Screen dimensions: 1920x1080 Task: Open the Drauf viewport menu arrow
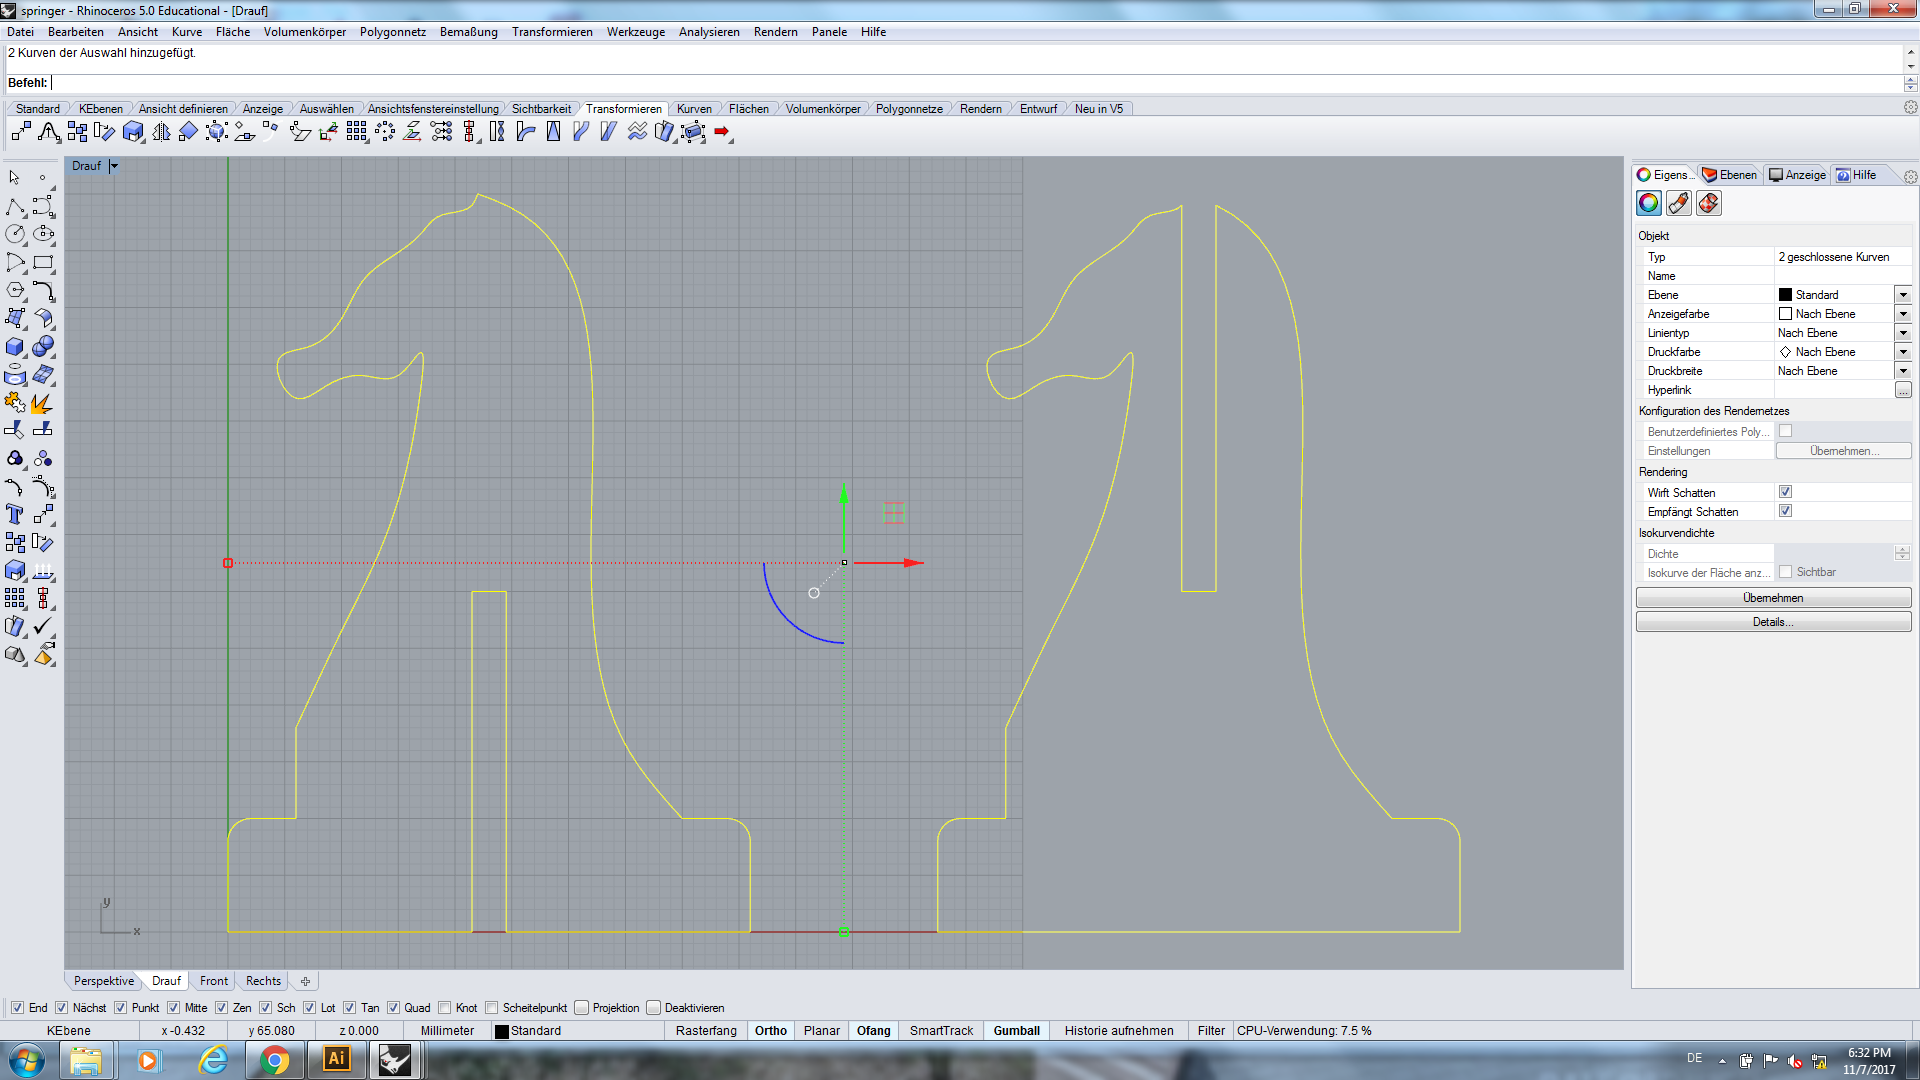(114, 166)
